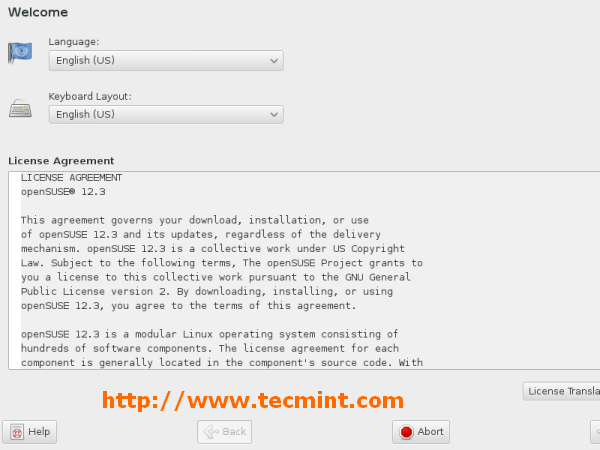Click the Language field label
The height and width of the screenshot is (450, 600).
pos(73,42)
